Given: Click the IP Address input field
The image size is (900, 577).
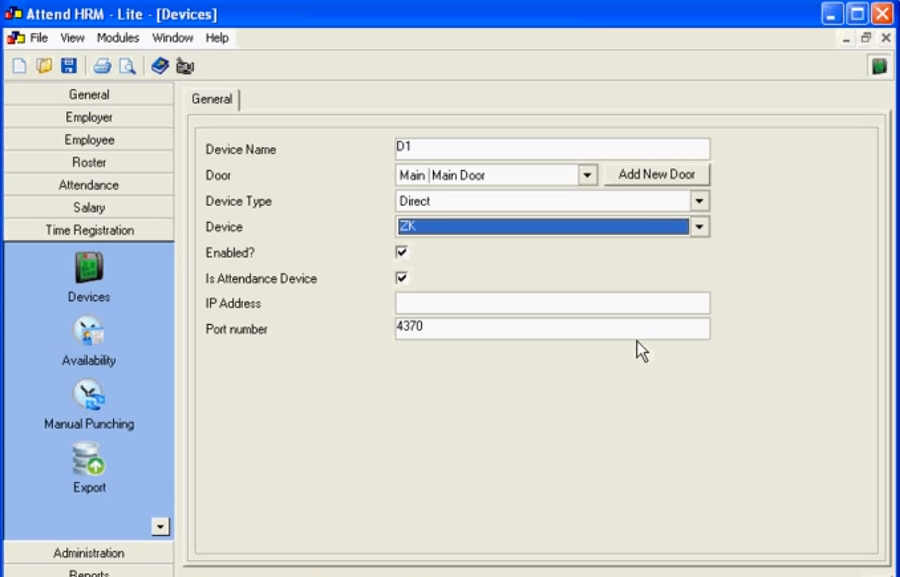Looking at the screenshot, I should (552, 303).
